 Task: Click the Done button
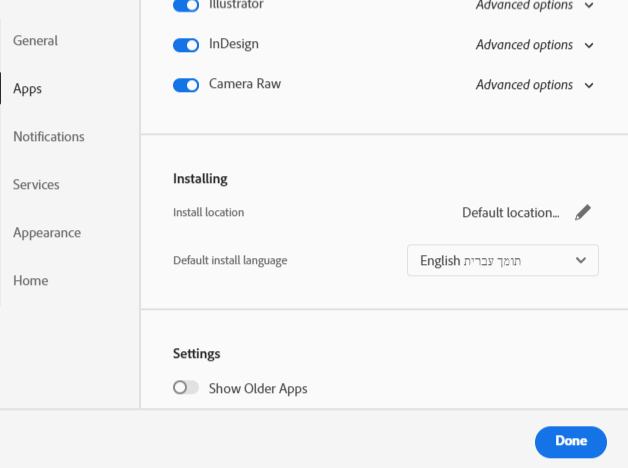(x=570, y=441)
